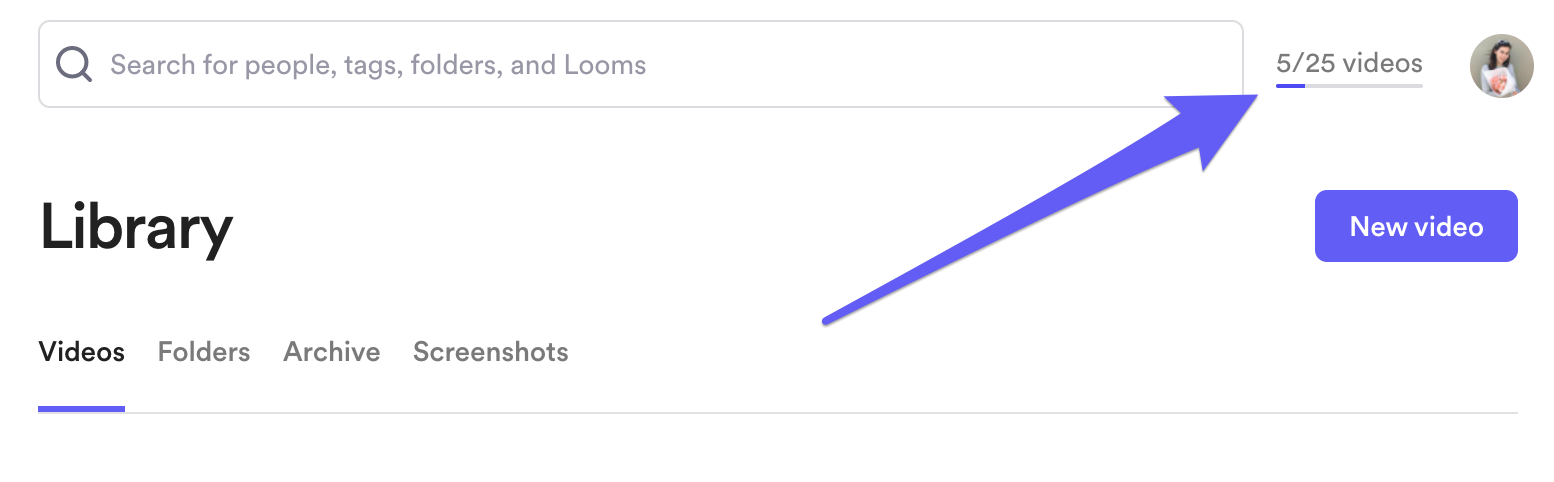Click the word "videos" in usage counter
This screenshot has height=482, width=1554.
coord(1382,64)
